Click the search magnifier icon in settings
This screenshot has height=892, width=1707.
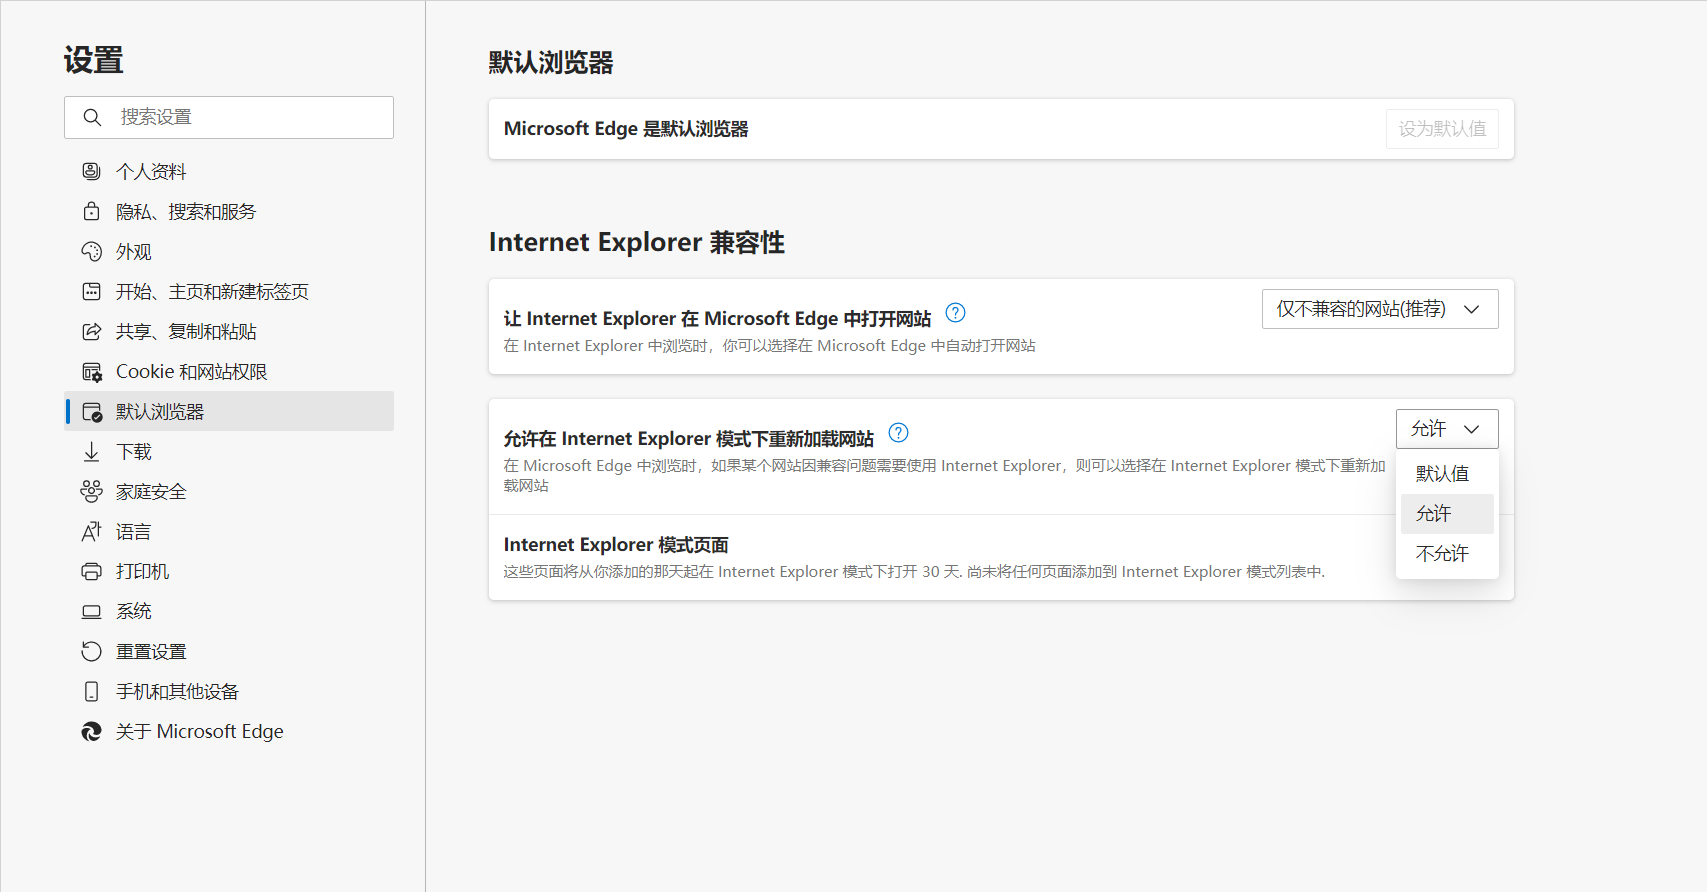point(92,117)
